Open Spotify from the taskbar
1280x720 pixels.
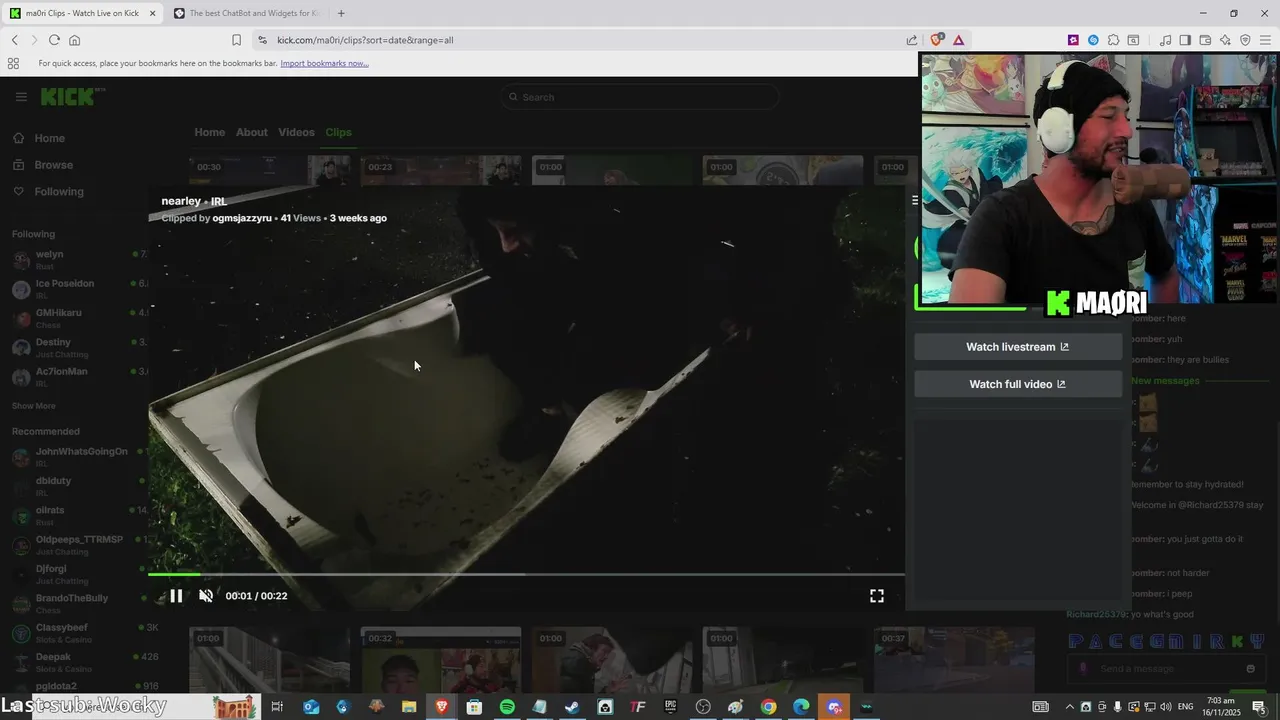(x=507, y=707)
